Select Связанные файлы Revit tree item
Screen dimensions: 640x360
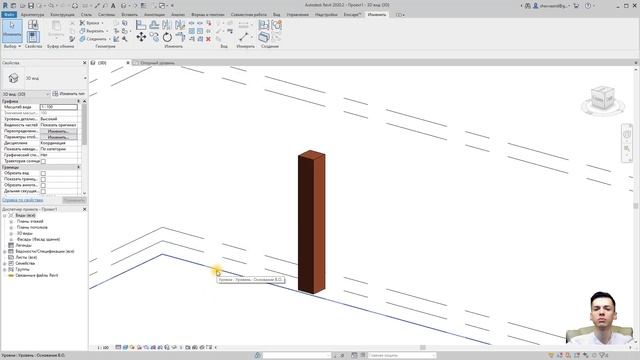36,276
